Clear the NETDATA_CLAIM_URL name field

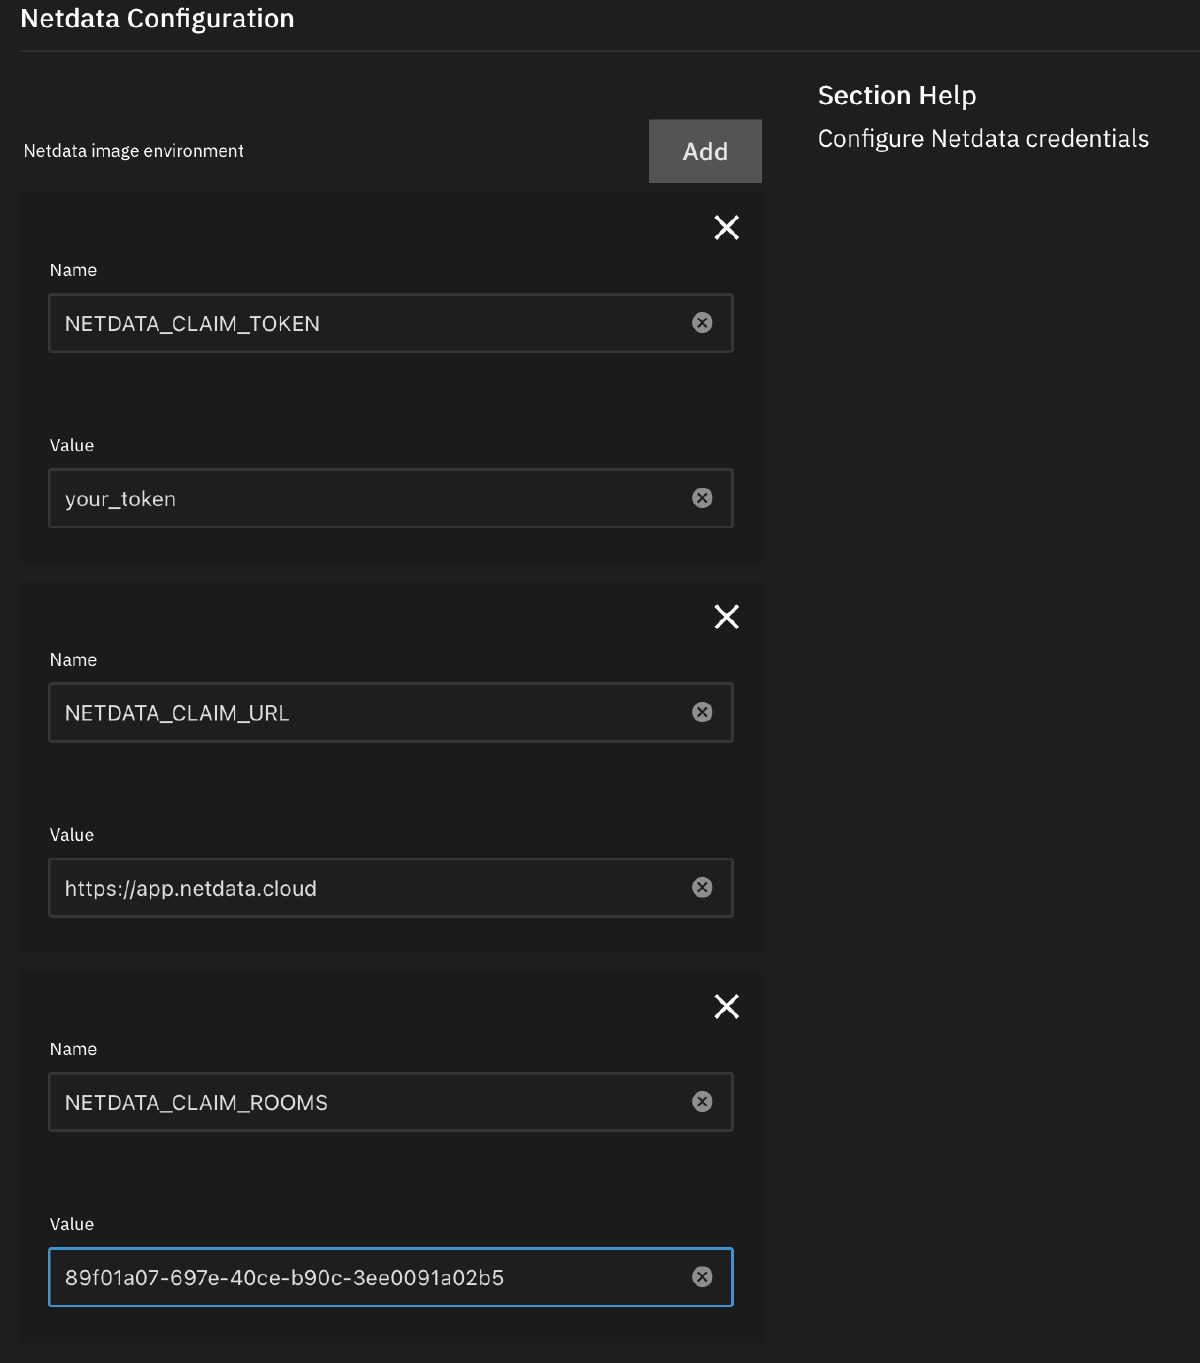703,712
